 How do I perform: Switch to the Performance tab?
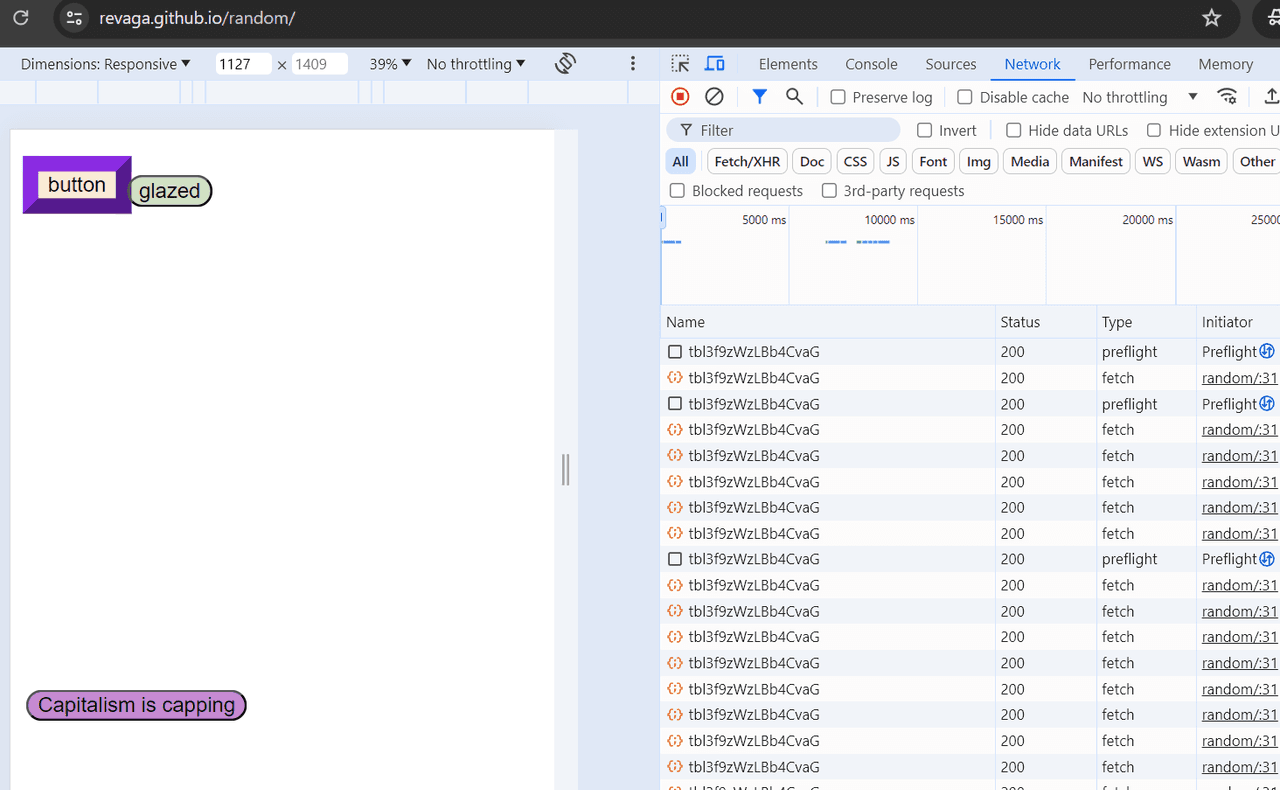[1129, 64]
